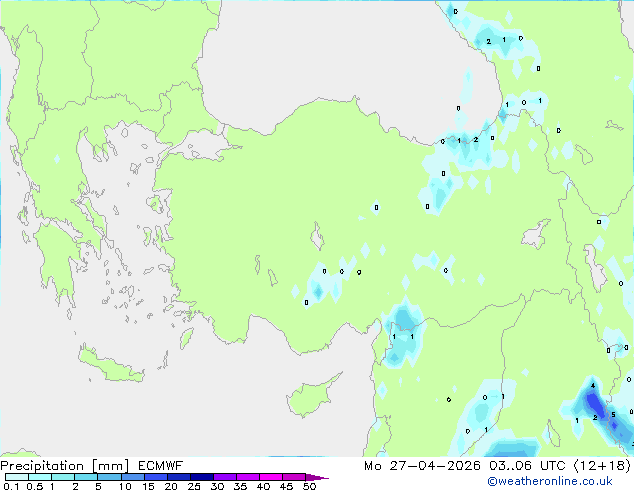
Task: Select the 5–10 mm legend color box
Action: coord(109,477)
